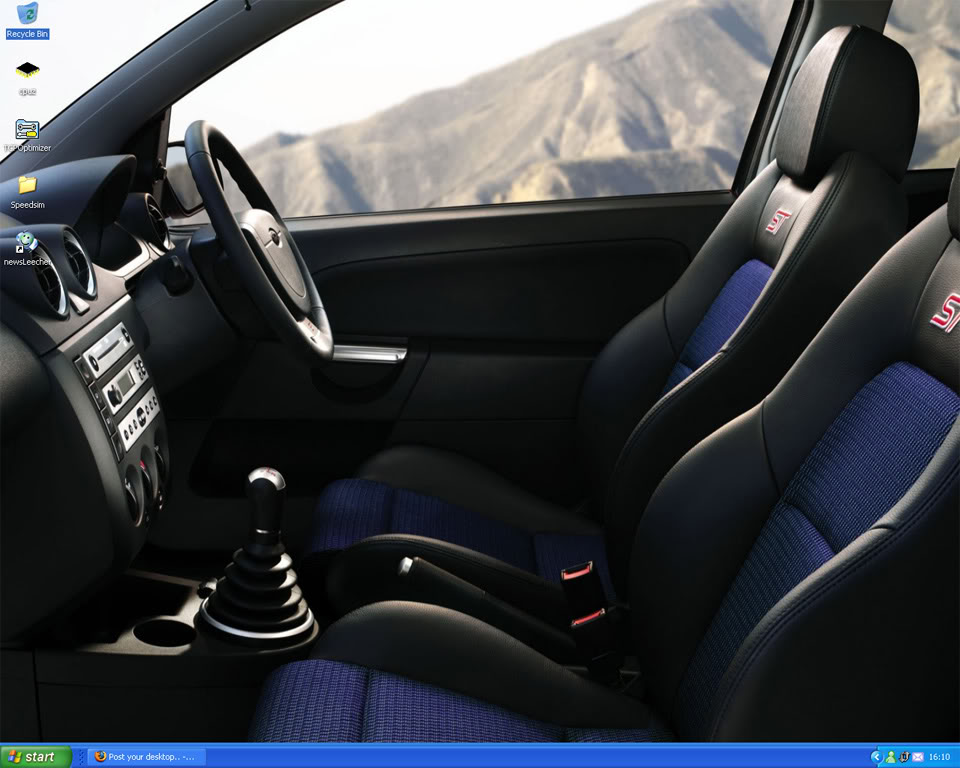Click the tray icon left of the envelope

pyautogui.click(x=904, y=757)
